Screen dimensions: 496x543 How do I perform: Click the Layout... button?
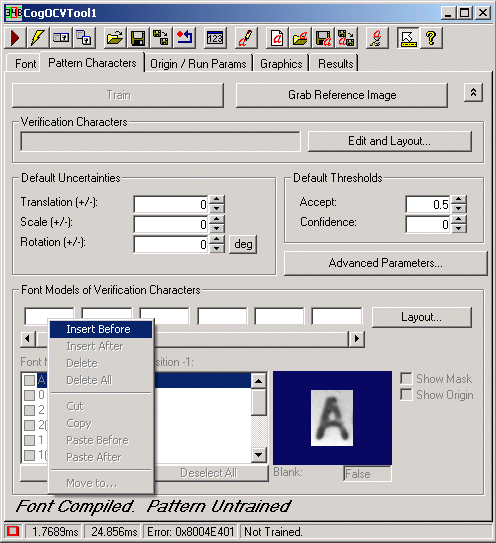(422, 317)
